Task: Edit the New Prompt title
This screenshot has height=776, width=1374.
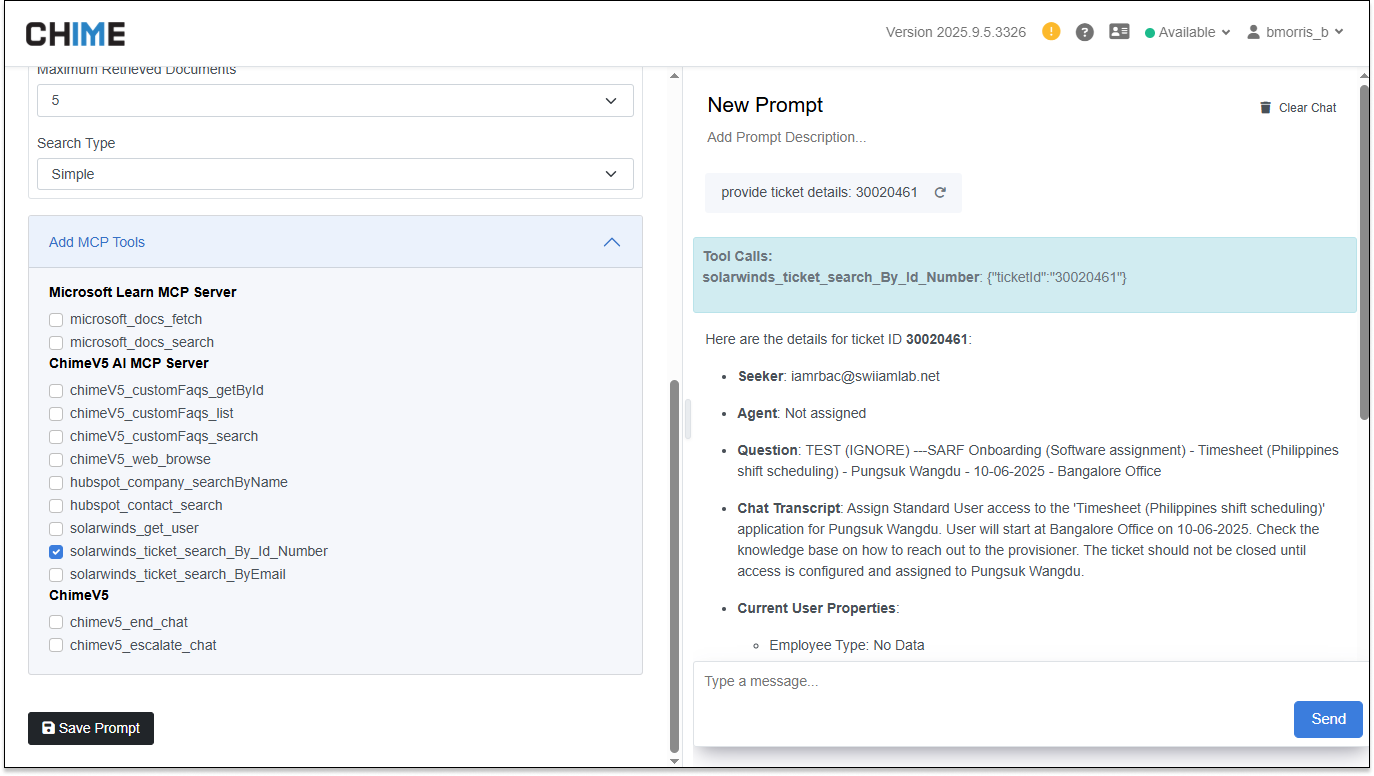Action: point(765,105)
